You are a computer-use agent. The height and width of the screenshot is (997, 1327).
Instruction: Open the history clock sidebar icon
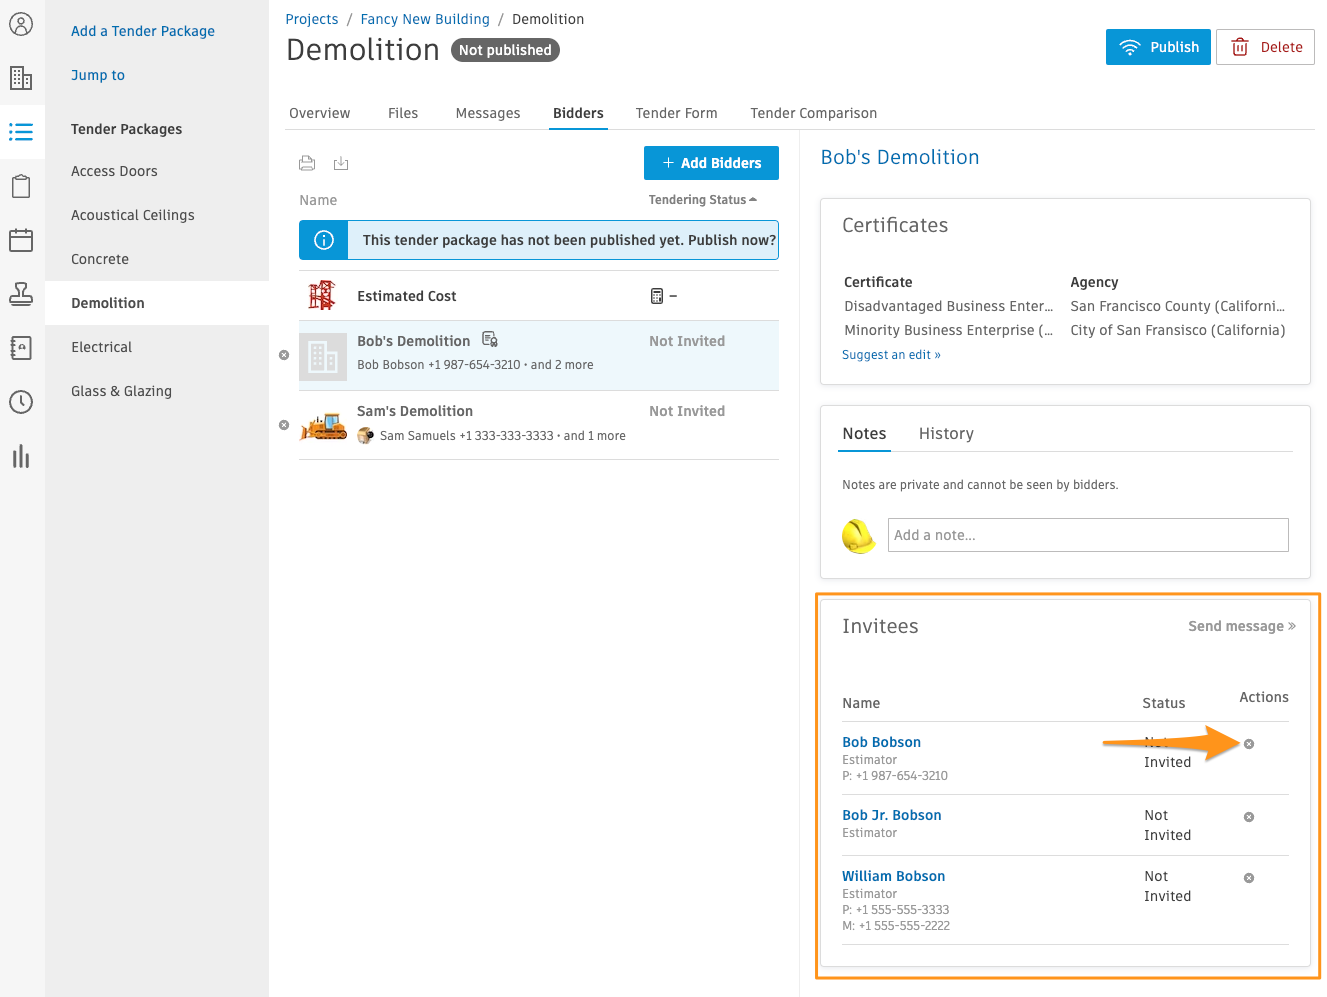point(21,402)
